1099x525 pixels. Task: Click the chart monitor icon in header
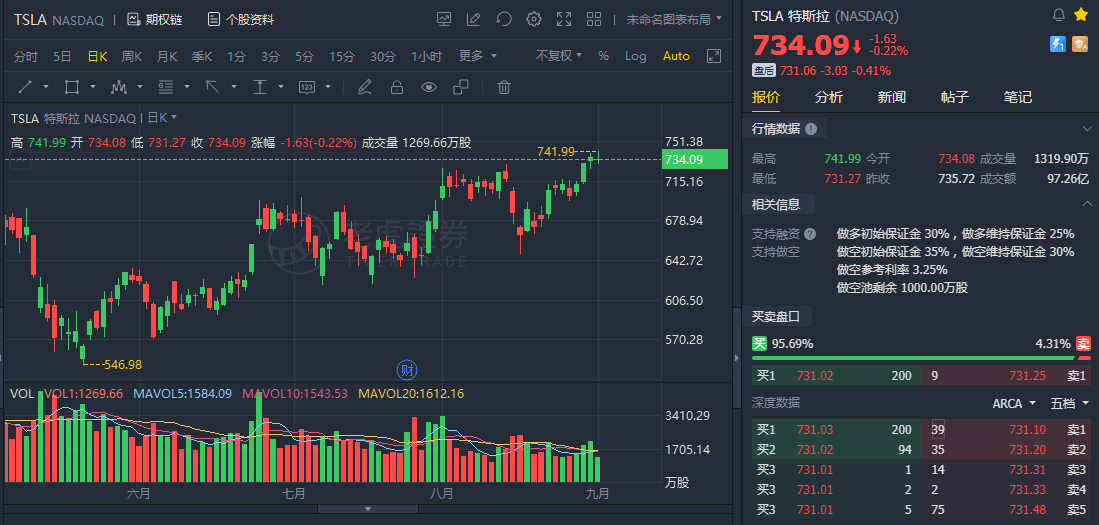(444, 19)
